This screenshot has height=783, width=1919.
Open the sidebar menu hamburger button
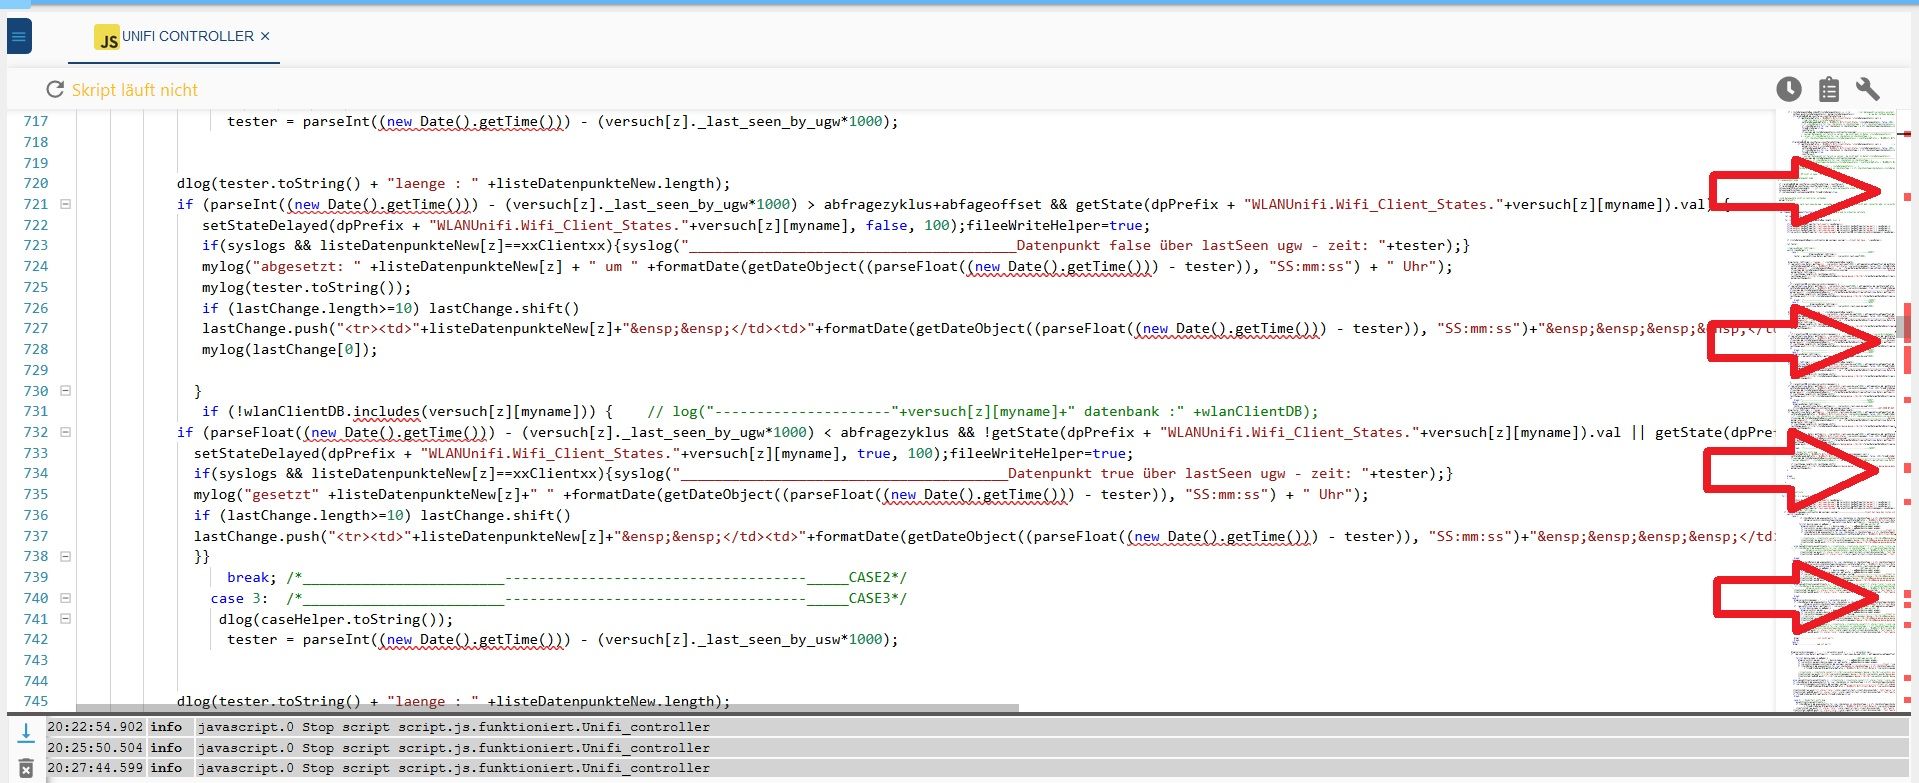point(19,37)
